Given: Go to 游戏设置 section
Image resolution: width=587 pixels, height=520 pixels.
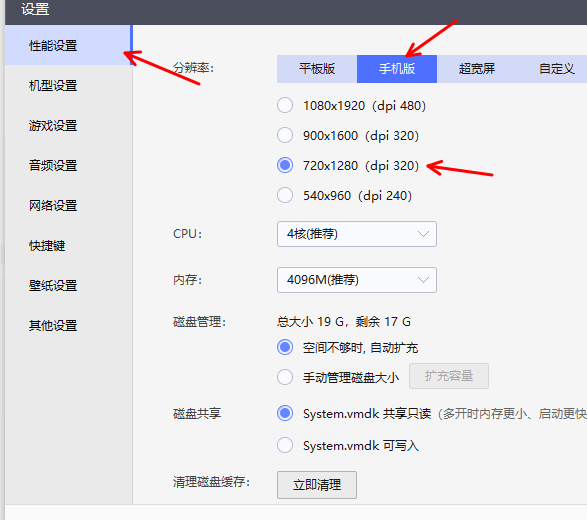Looking at the screenshot, I should tap(69, 125).
